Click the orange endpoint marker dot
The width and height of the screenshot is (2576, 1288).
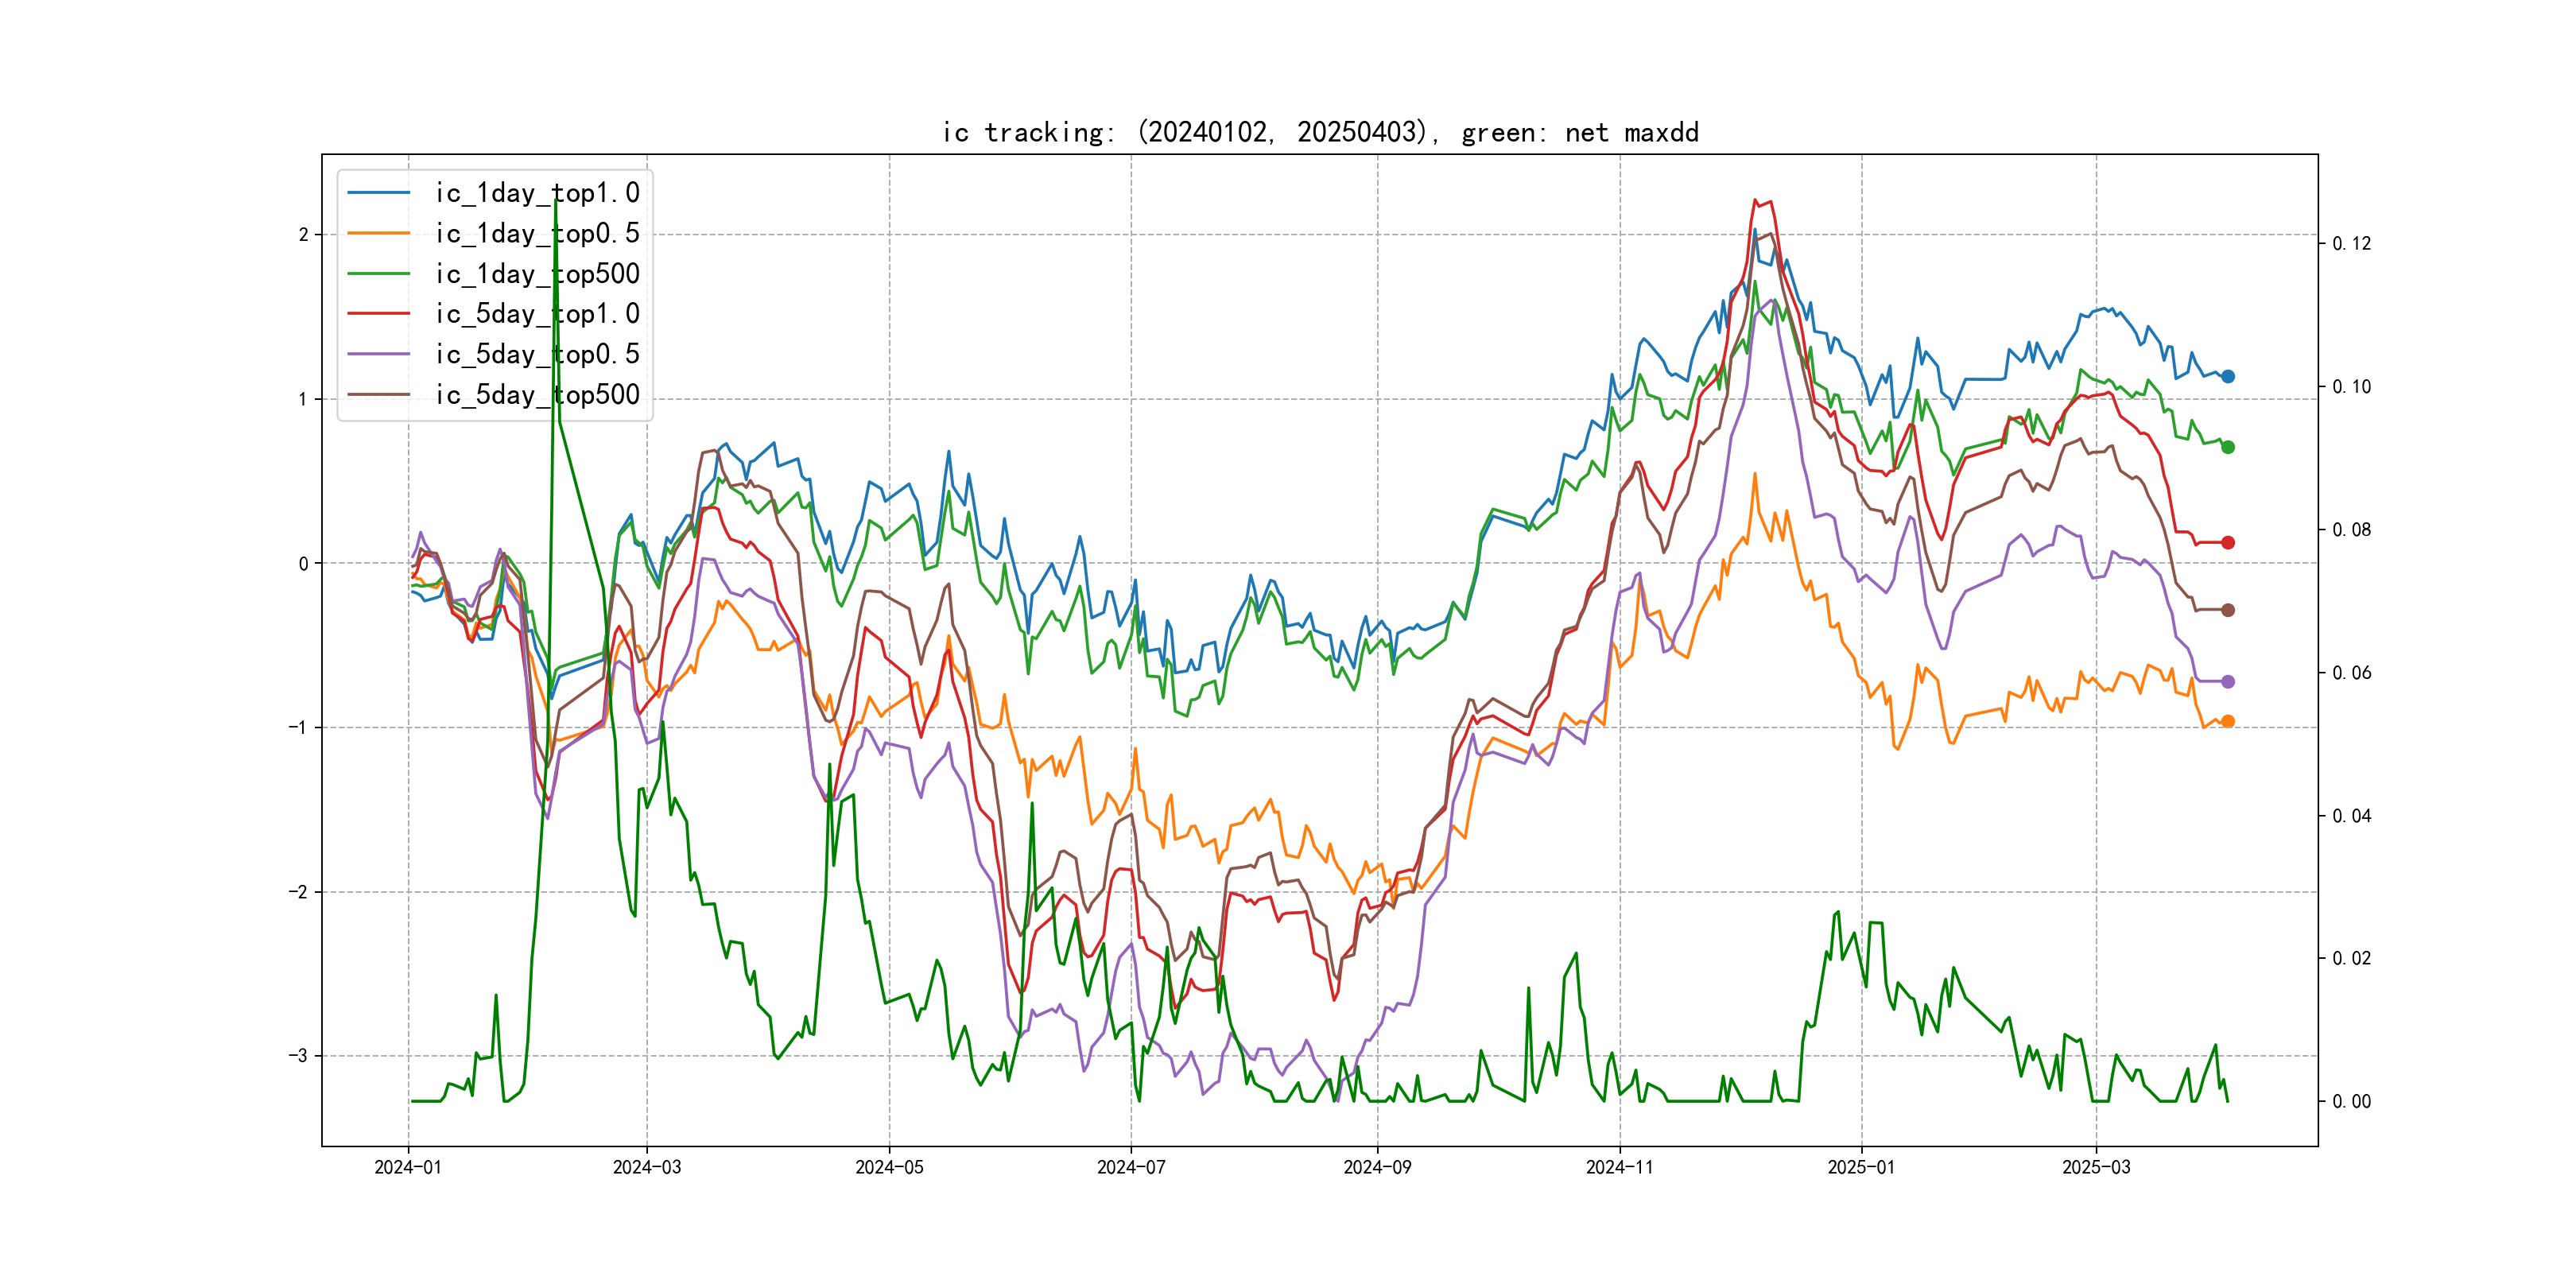point(2228,721)
